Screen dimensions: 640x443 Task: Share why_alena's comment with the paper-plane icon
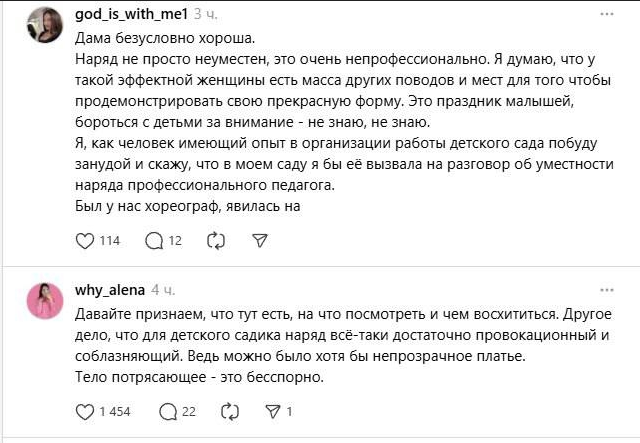pos(274,411)
